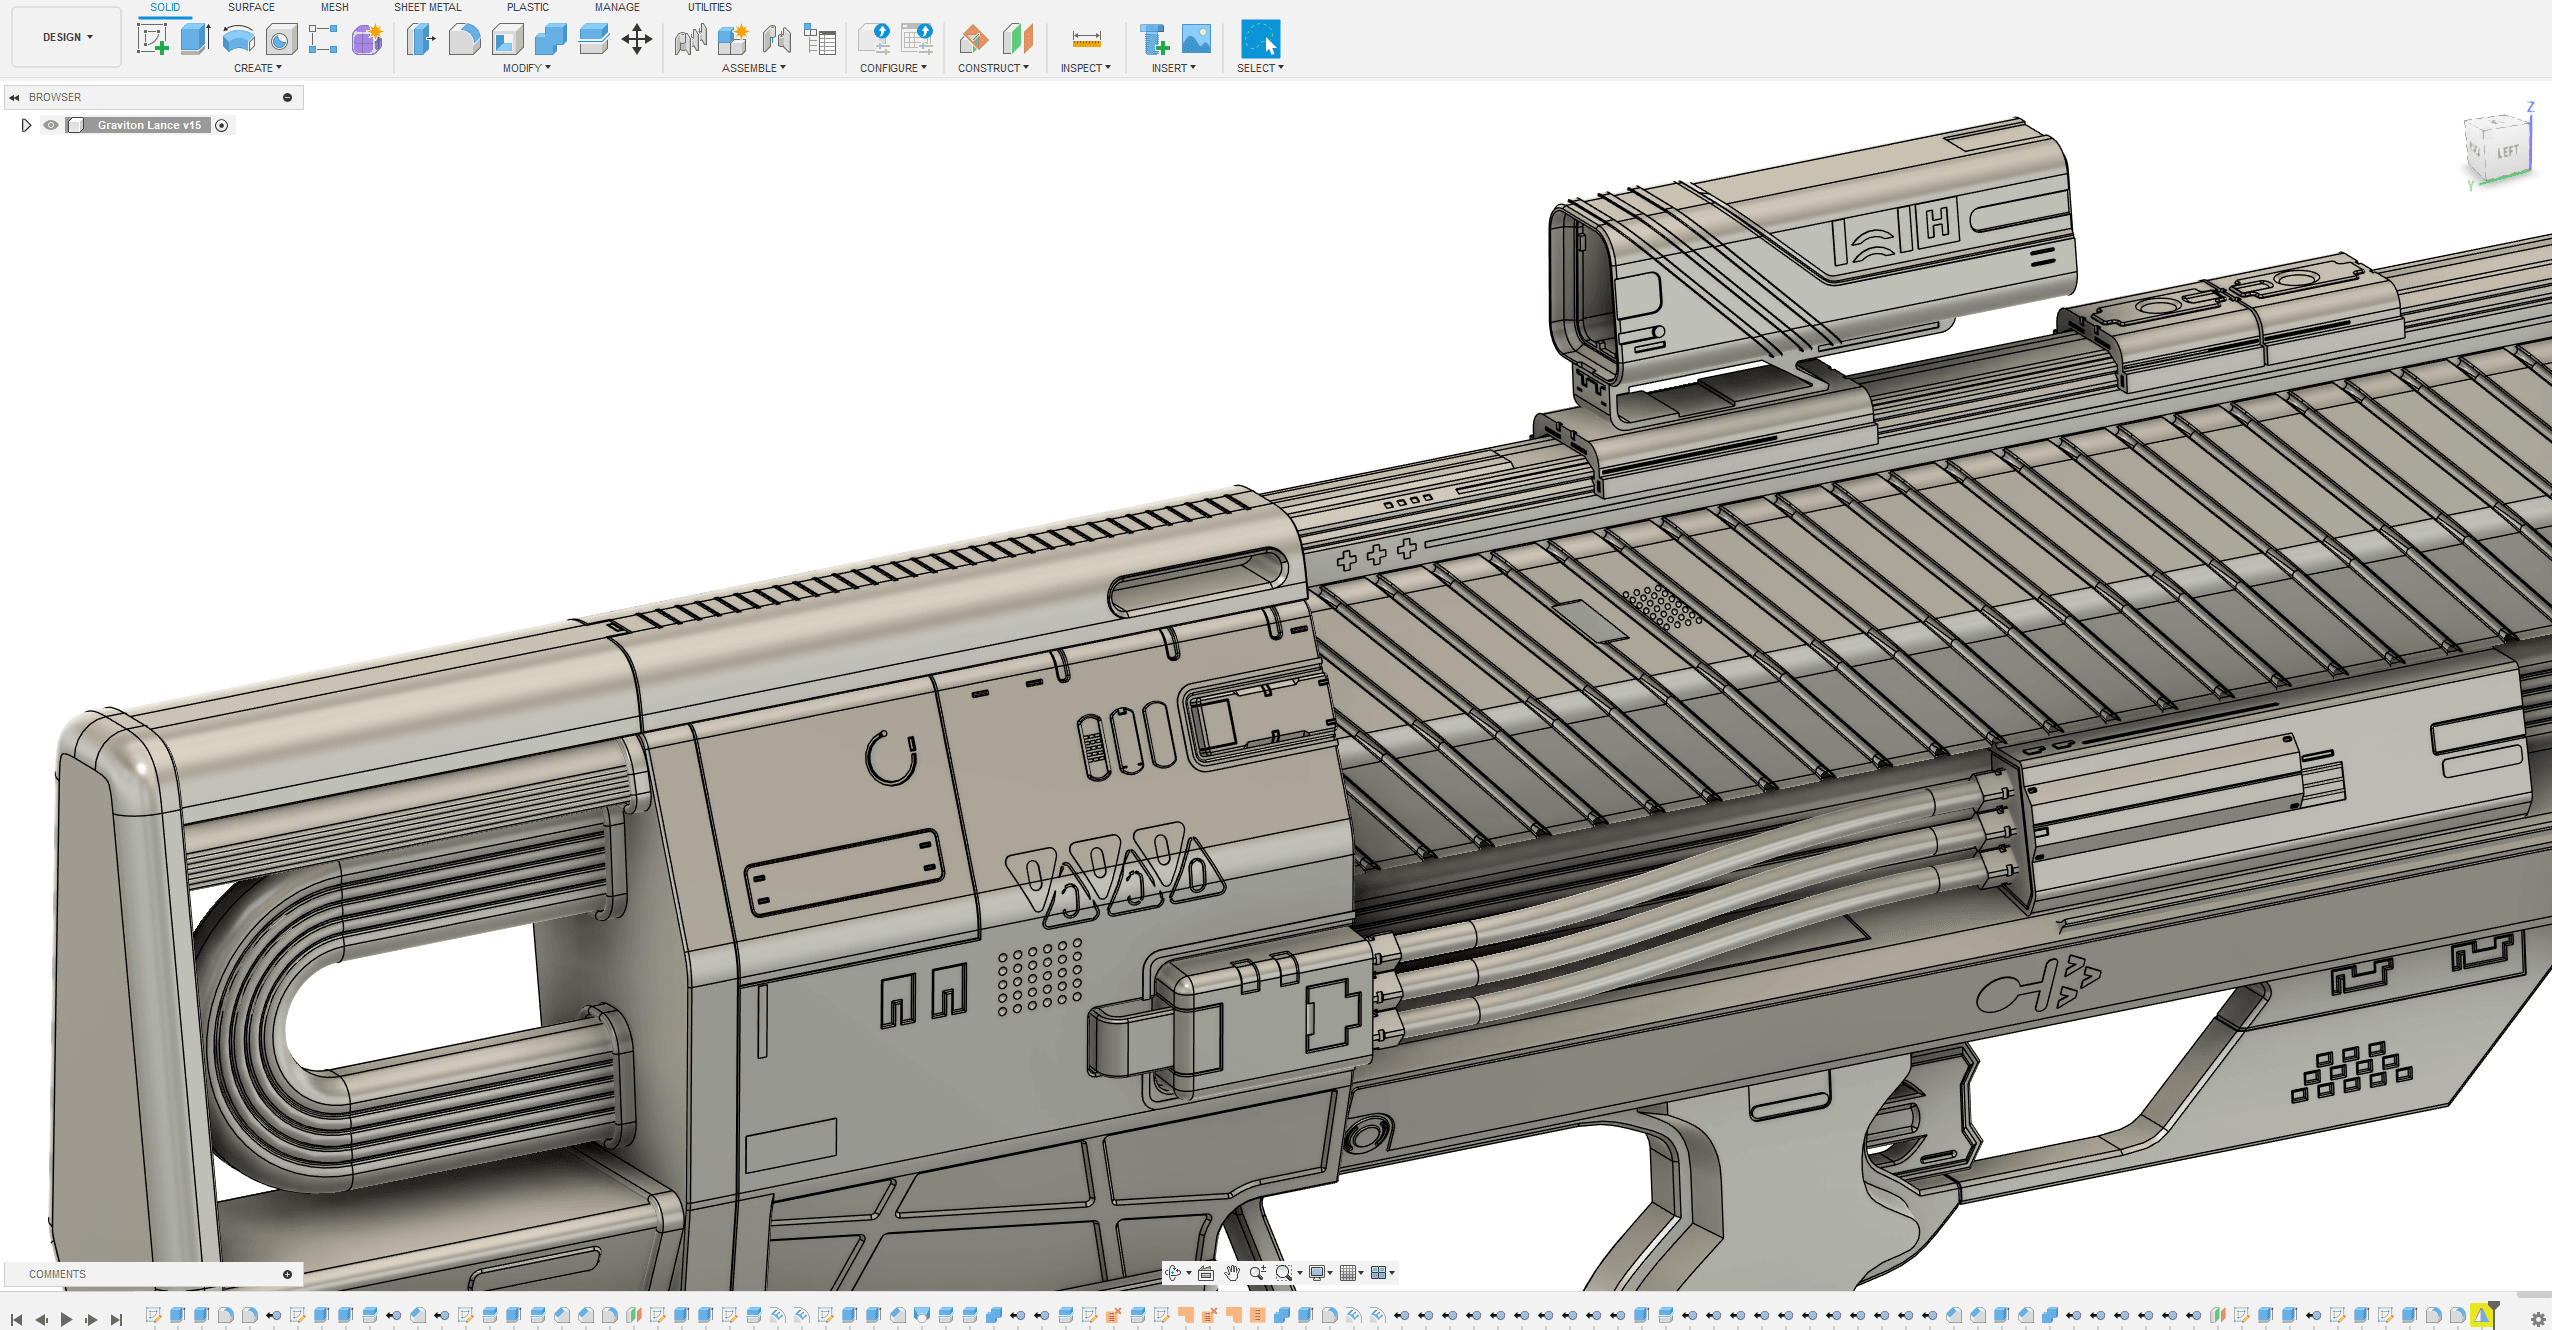
Task: Switch to the Utilities tab
Action: pyautogui.click(x=710, y=7)
